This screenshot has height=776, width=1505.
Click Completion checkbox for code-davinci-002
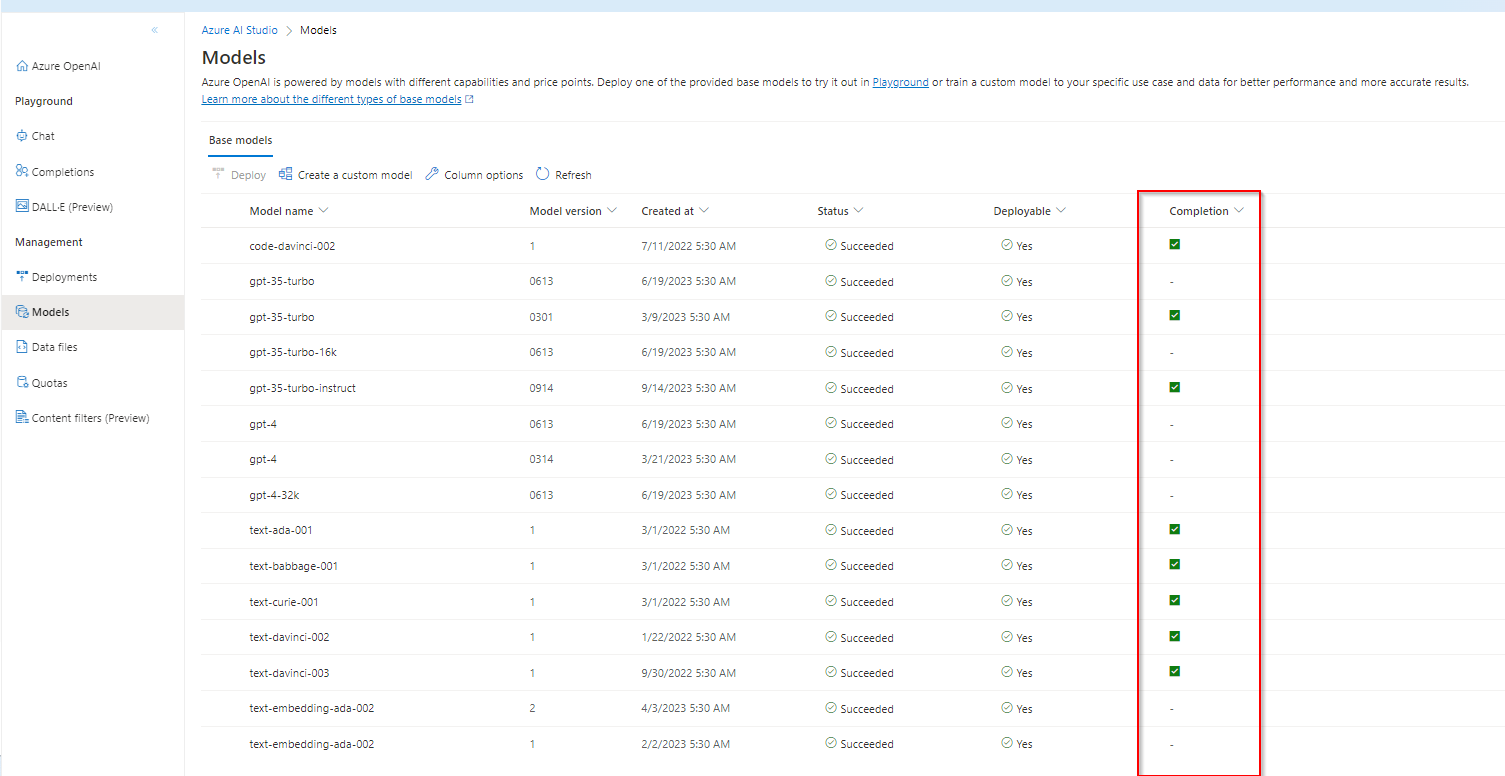point(1175,244)
